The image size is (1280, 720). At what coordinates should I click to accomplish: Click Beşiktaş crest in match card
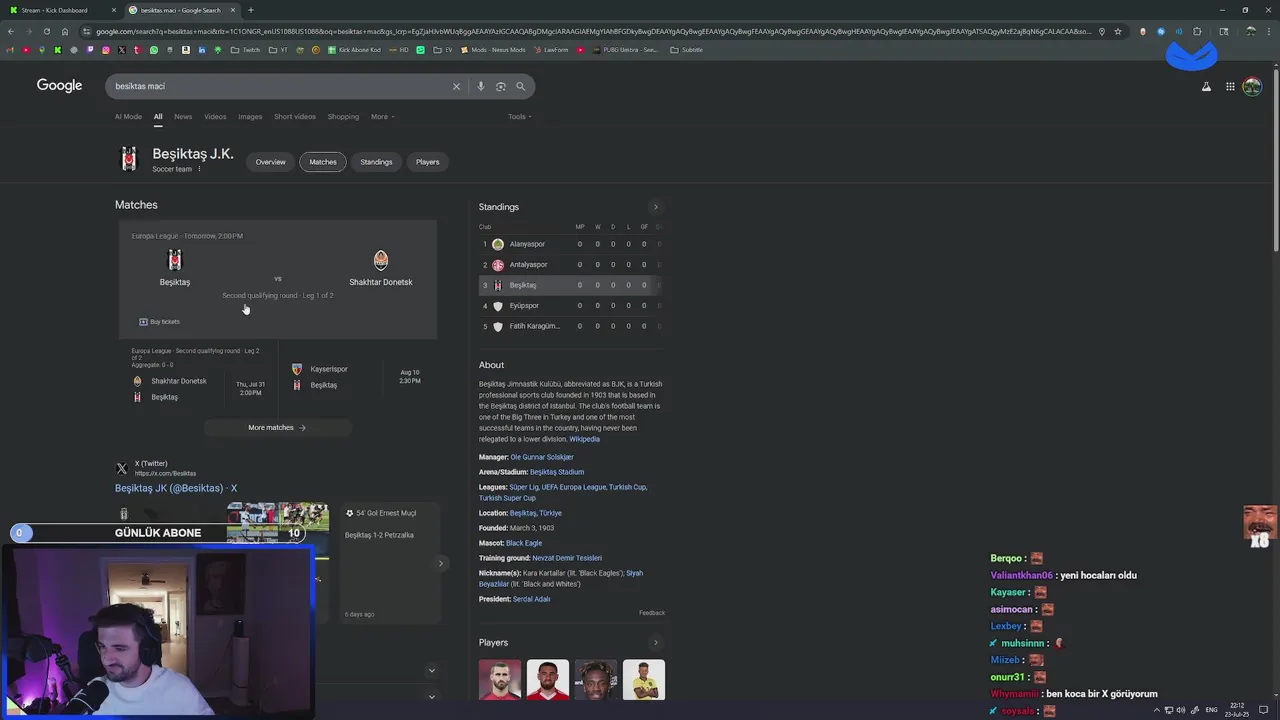(x=175, y=260)
